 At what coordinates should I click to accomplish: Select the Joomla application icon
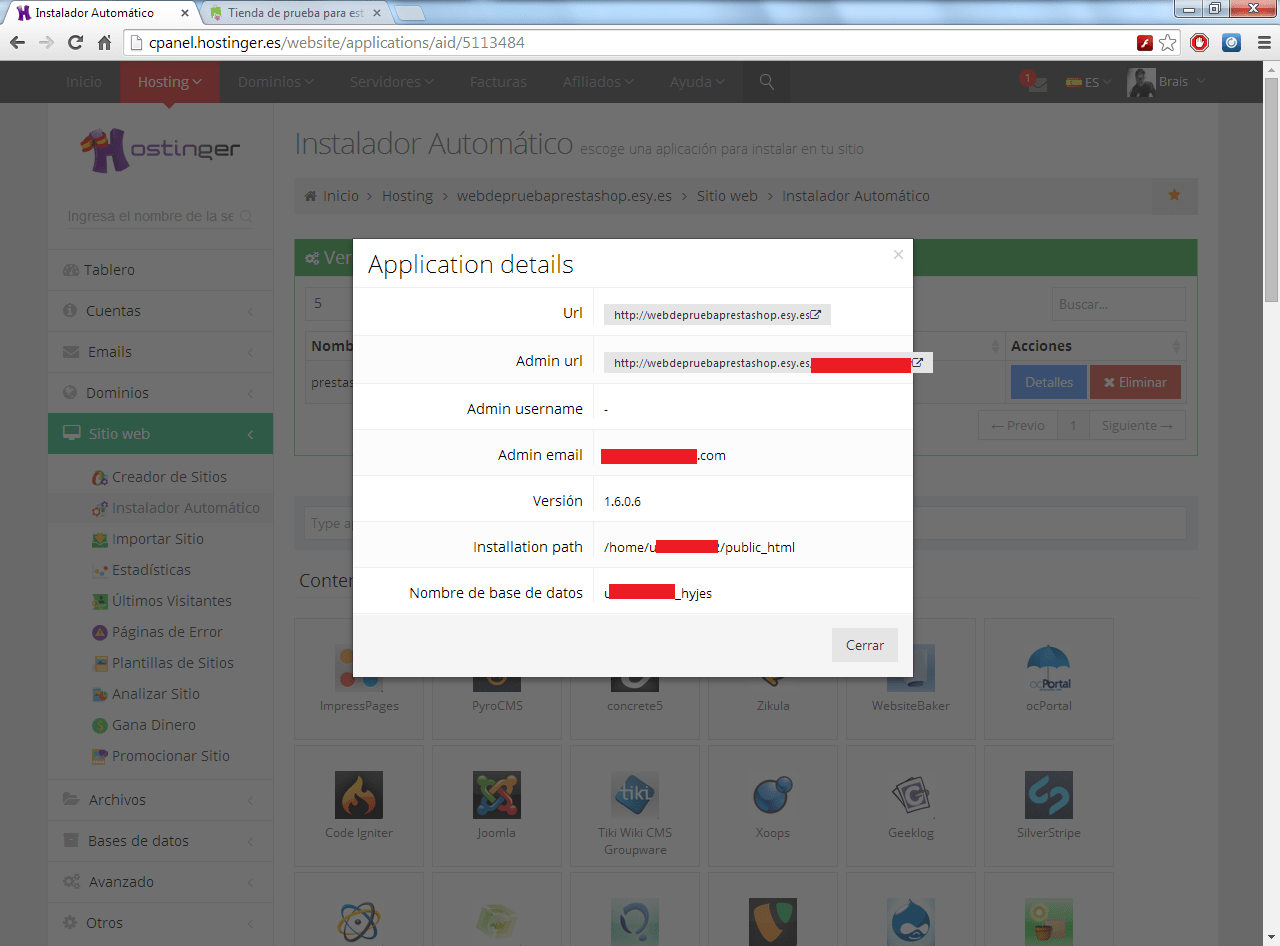(496, 795)
